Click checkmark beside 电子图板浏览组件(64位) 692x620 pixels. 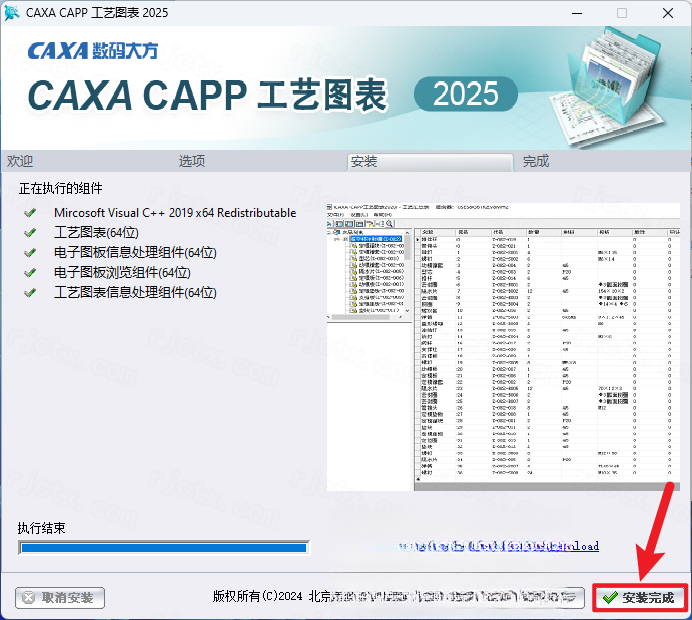[x=30, y=273]
